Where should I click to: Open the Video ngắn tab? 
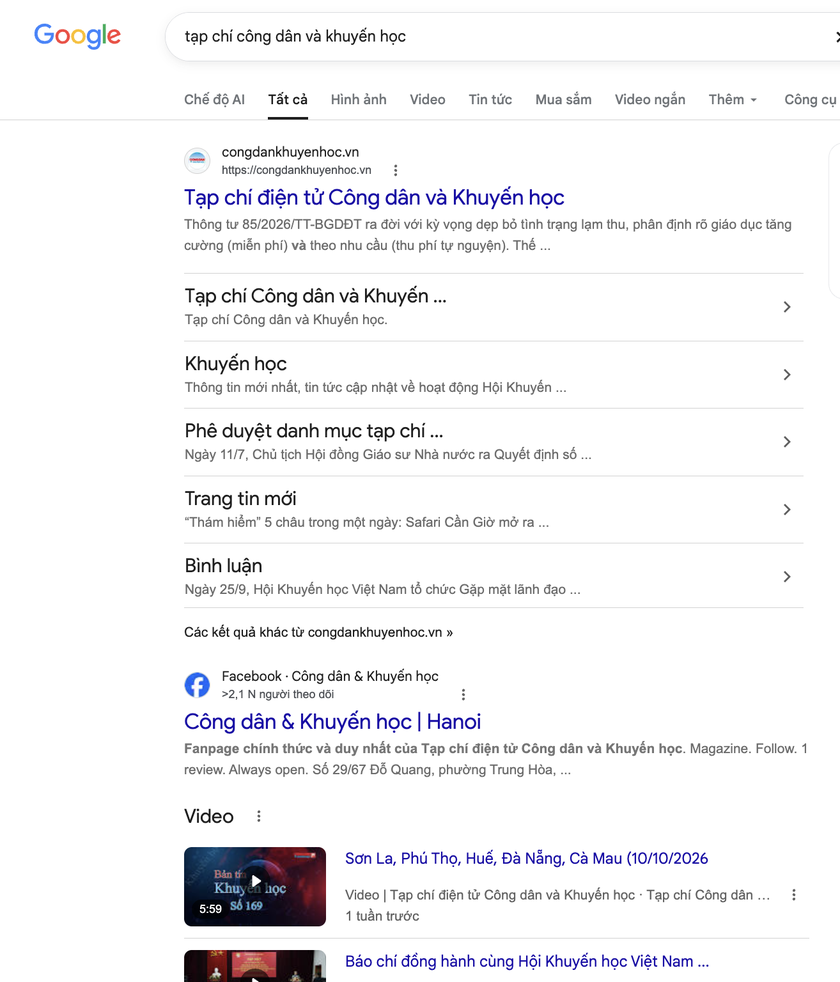tap(650, 100)
